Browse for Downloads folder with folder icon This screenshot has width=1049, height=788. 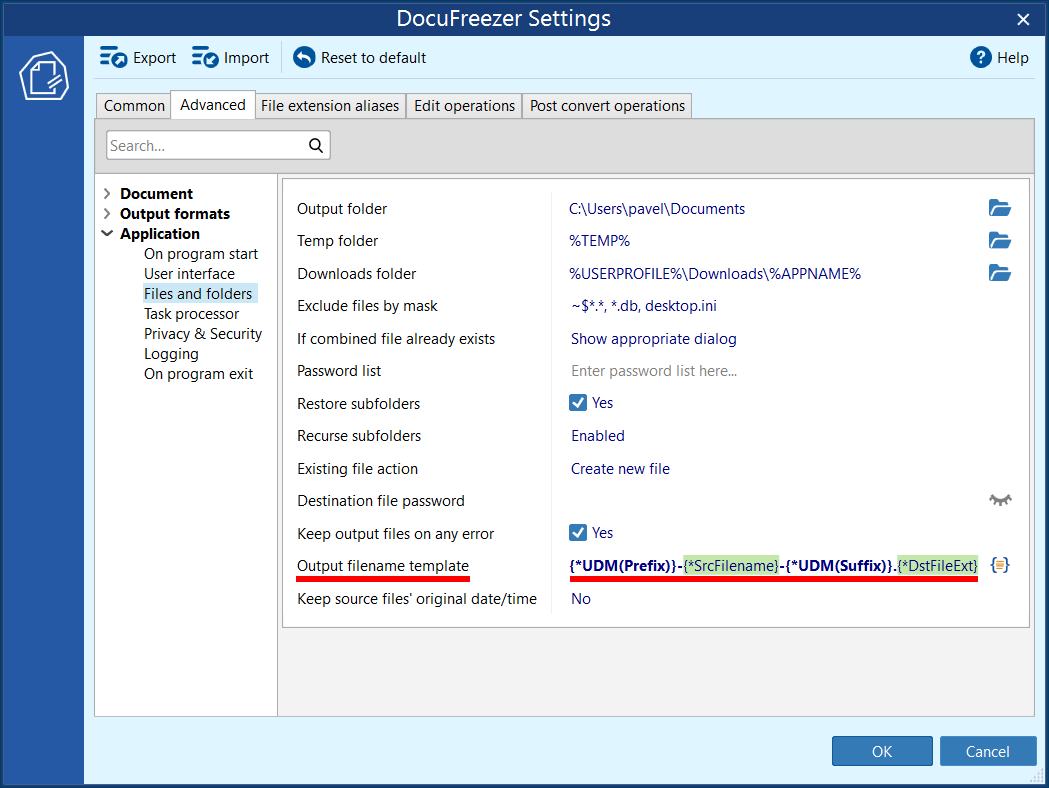pos(999,273)
